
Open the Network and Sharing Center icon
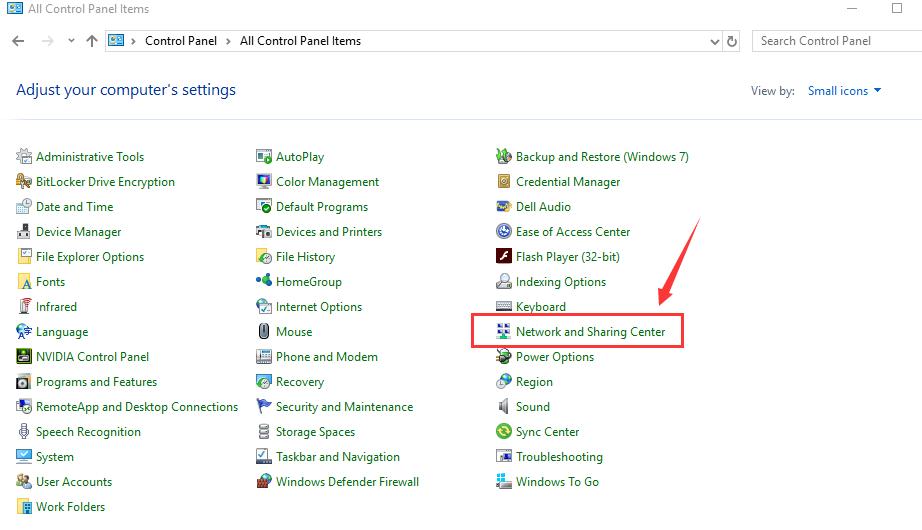point(503,332)
